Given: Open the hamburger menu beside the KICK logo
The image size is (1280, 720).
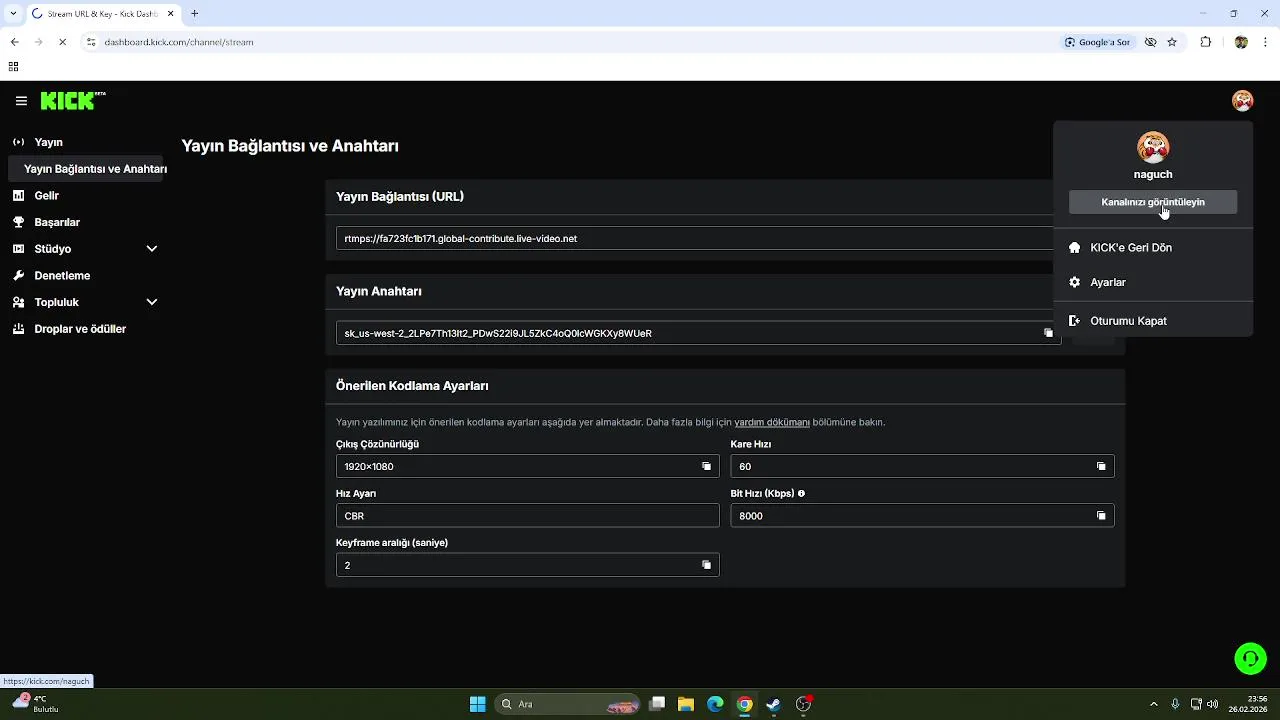Looking at the screenshot, I should 21,101.
